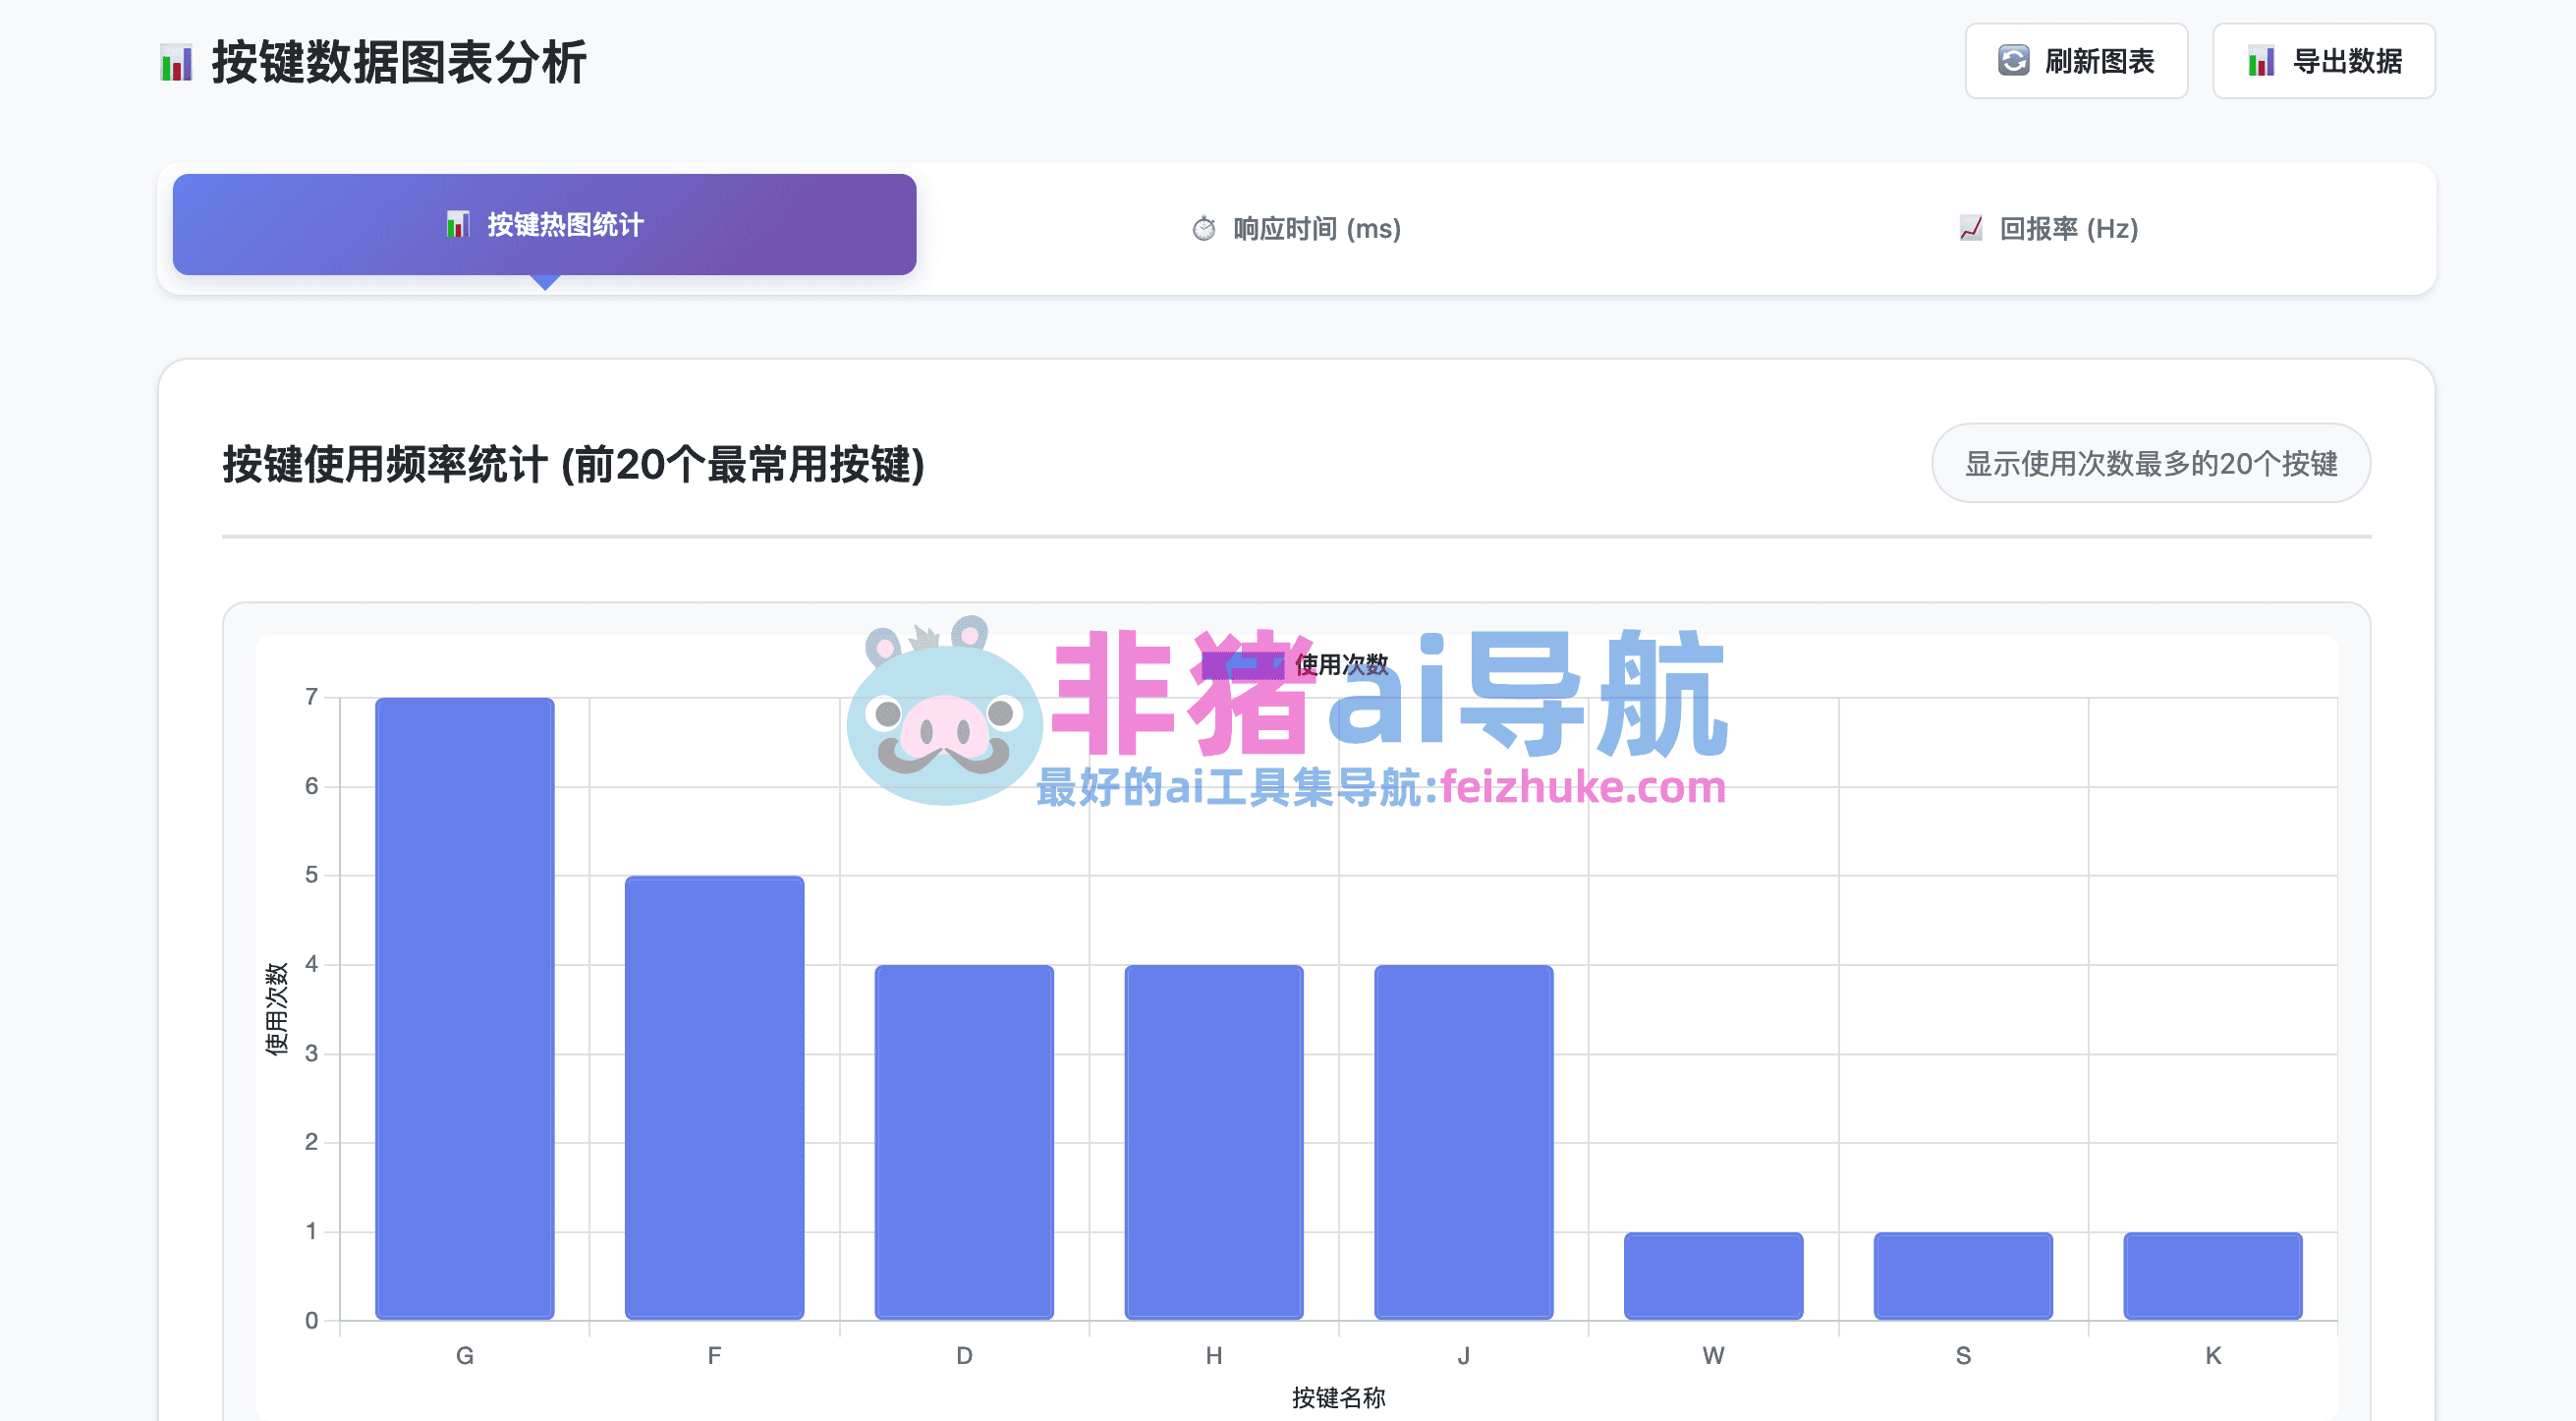
Task: Click the chart icon in 导出数据 button
Action: click(x=2260, y=61)
